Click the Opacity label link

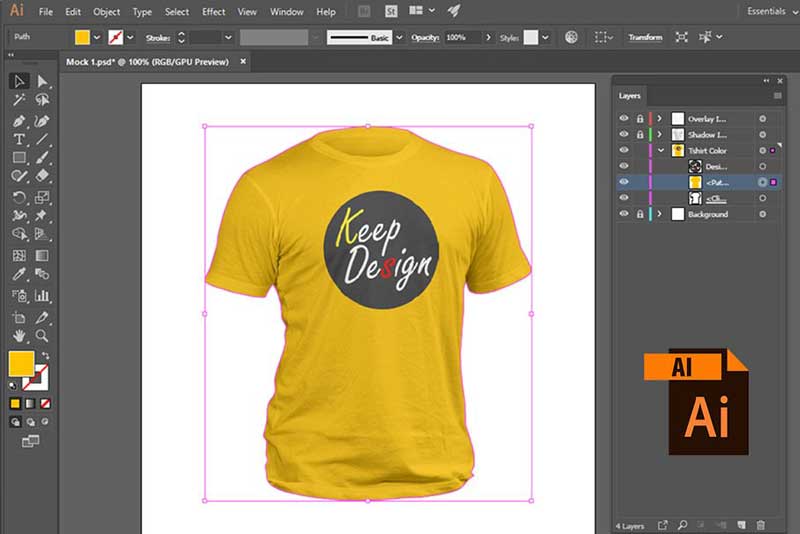pyautogui.click(x=425, y=37)
